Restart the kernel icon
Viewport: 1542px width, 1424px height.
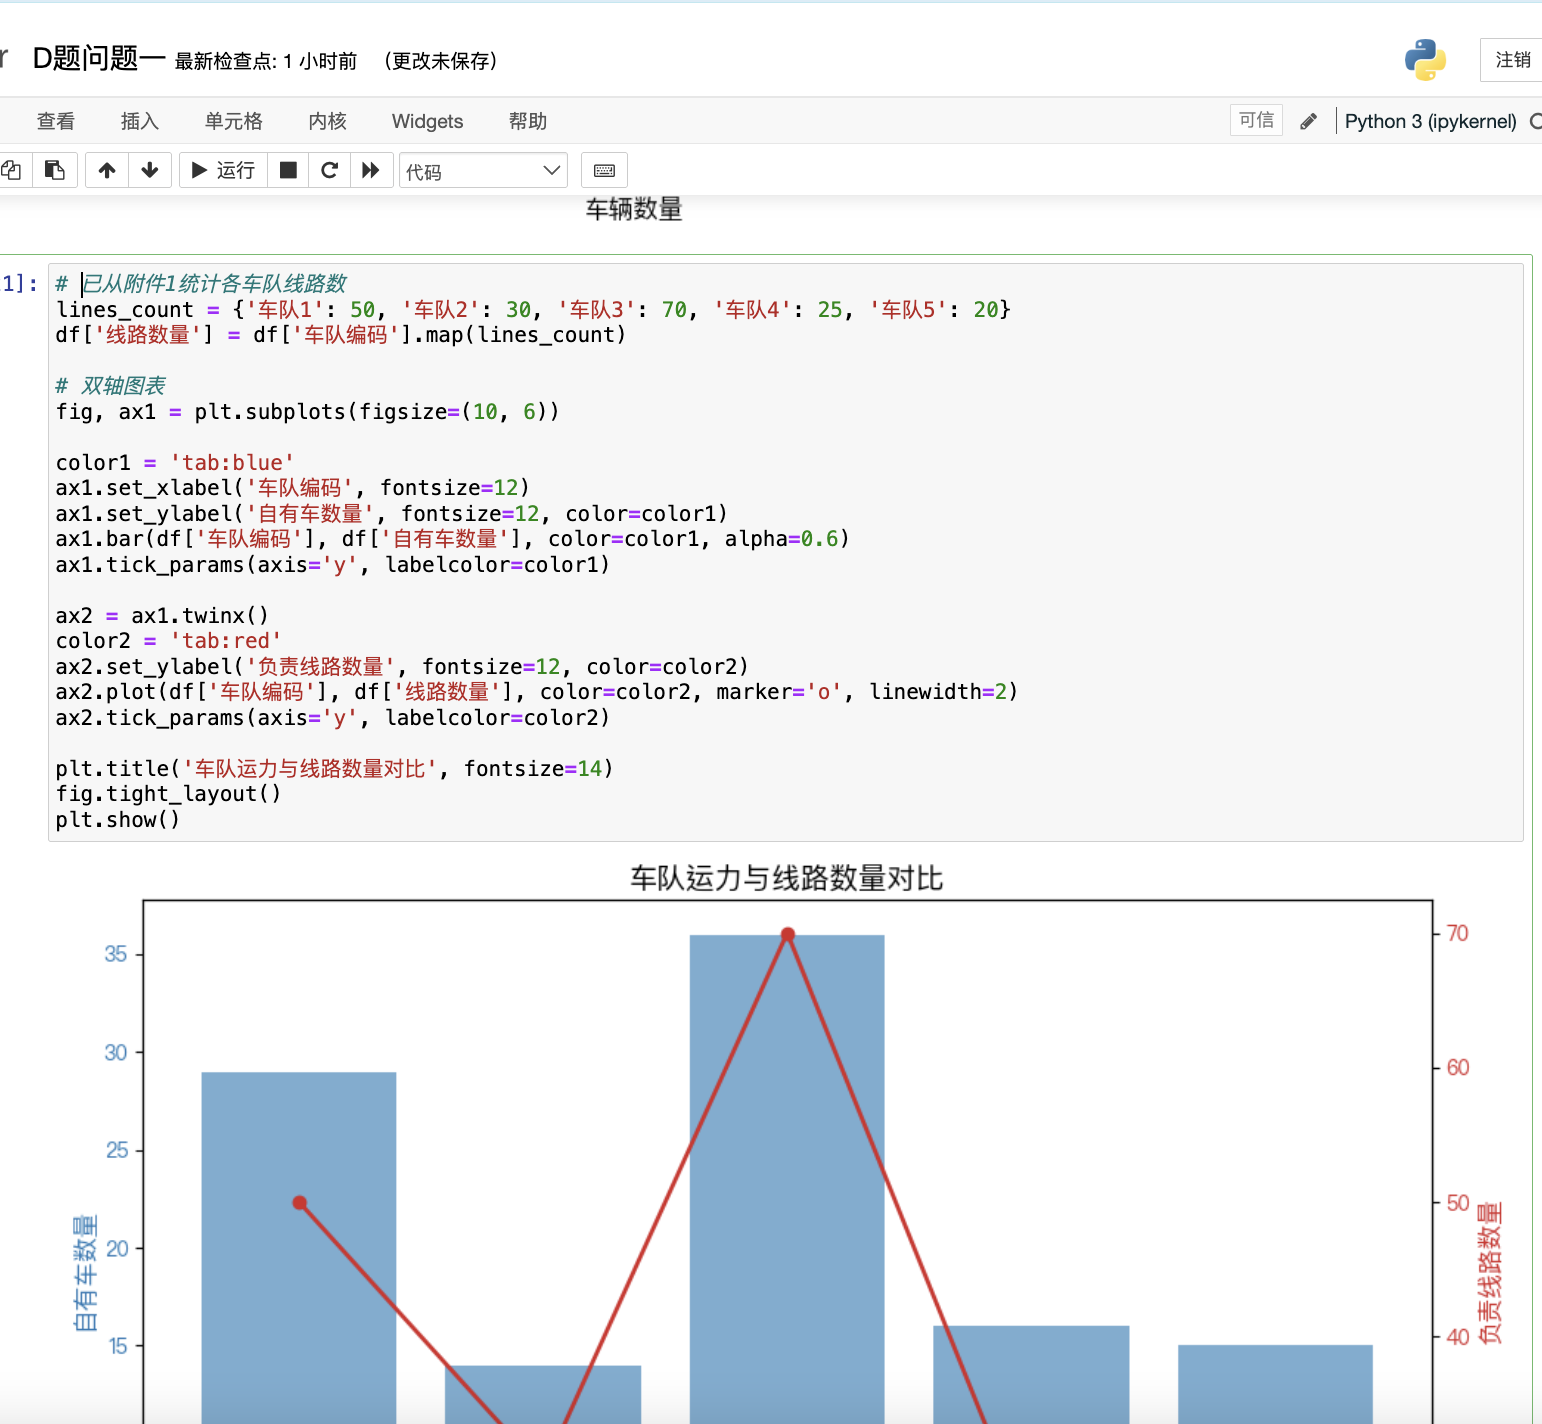coord(329,170)
